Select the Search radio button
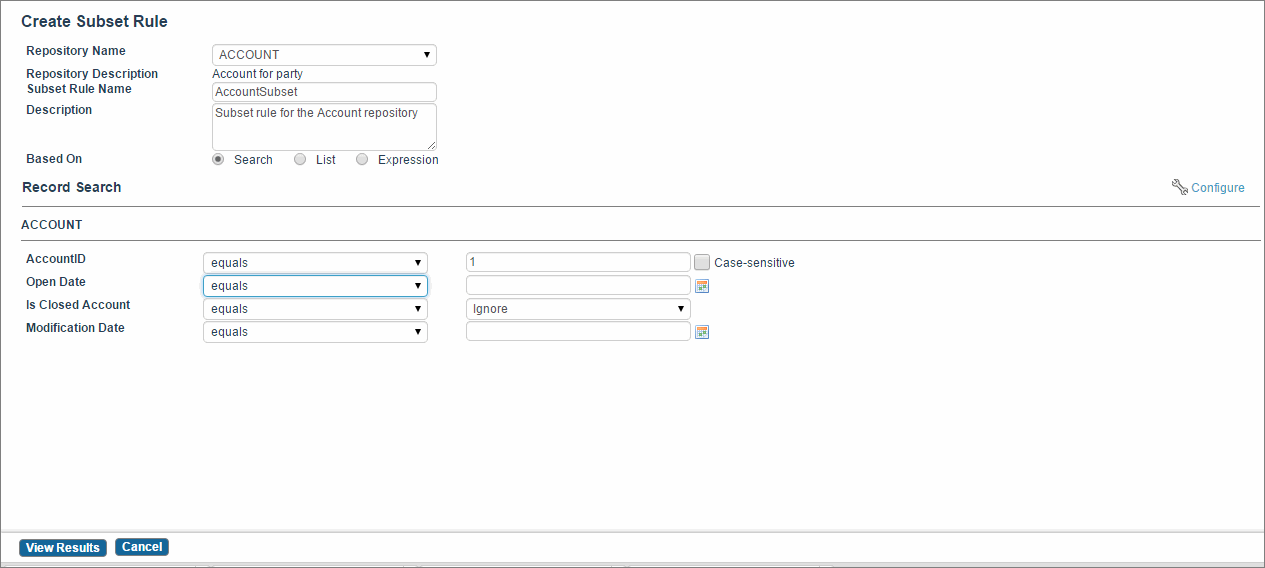The width and height of the screenshot is (1265, 568). point(218,159)
